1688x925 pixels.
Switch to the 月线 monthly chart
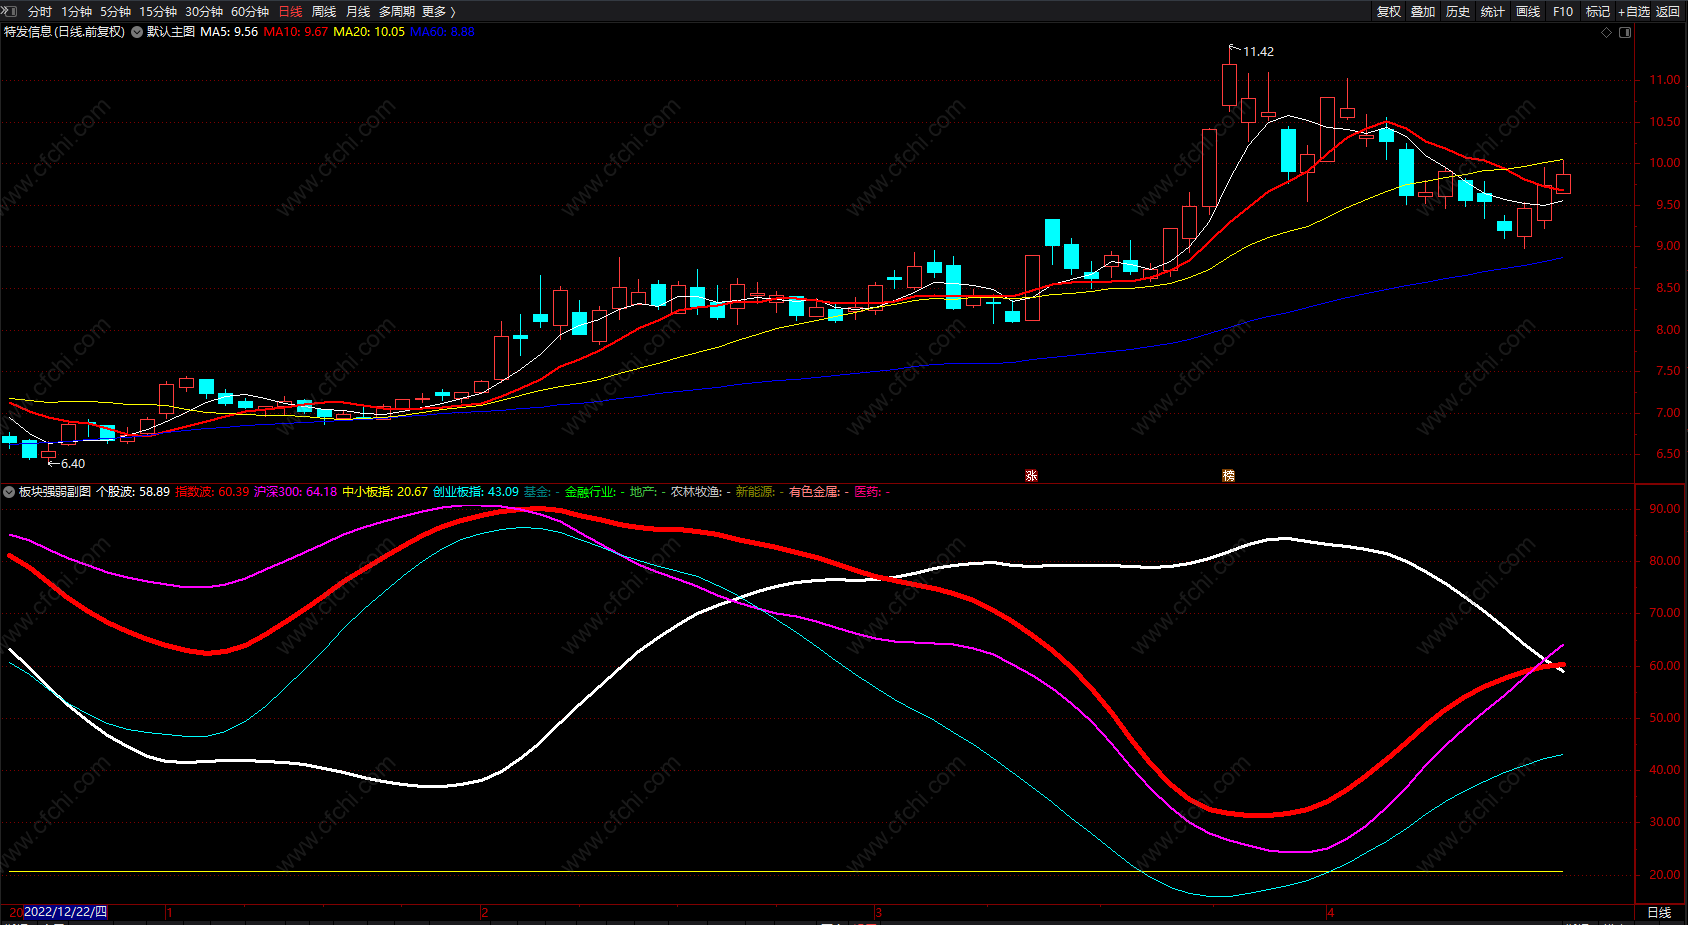(358, 12)
